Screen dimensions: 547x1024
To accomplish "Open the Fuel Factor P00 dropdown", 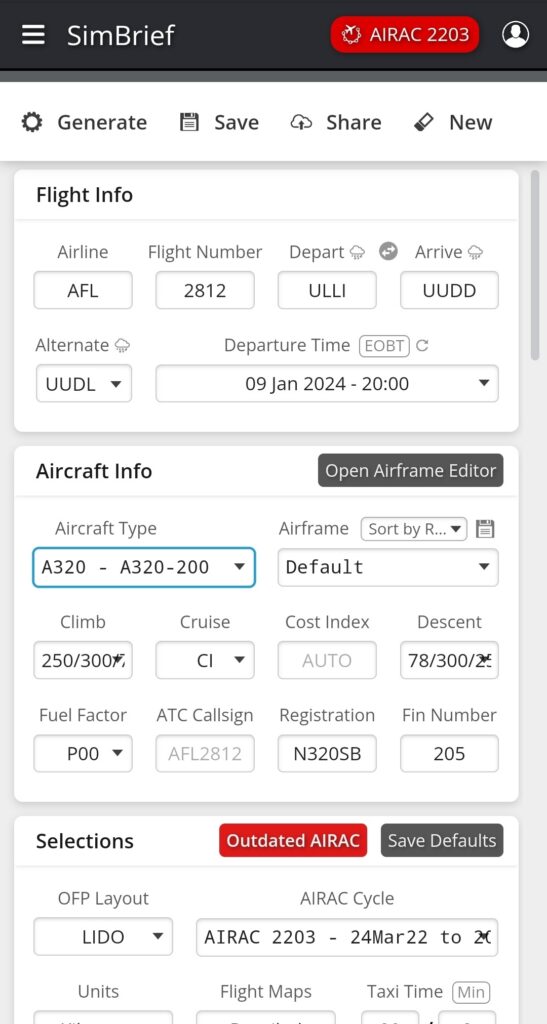I will click(83, 754).
